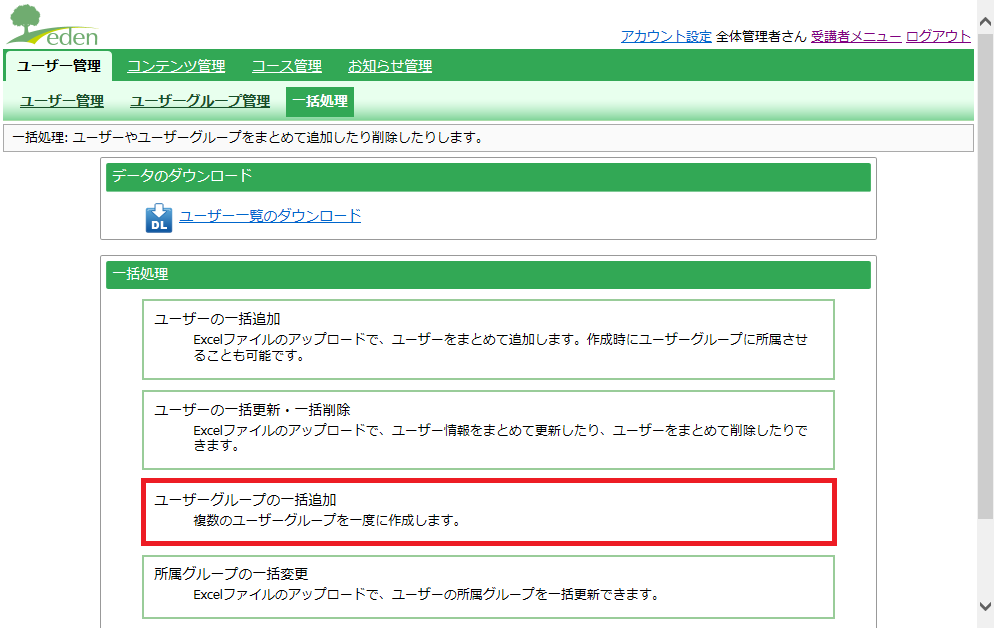
Task: Click the DL download icon
Action: (x=158, y=218)
